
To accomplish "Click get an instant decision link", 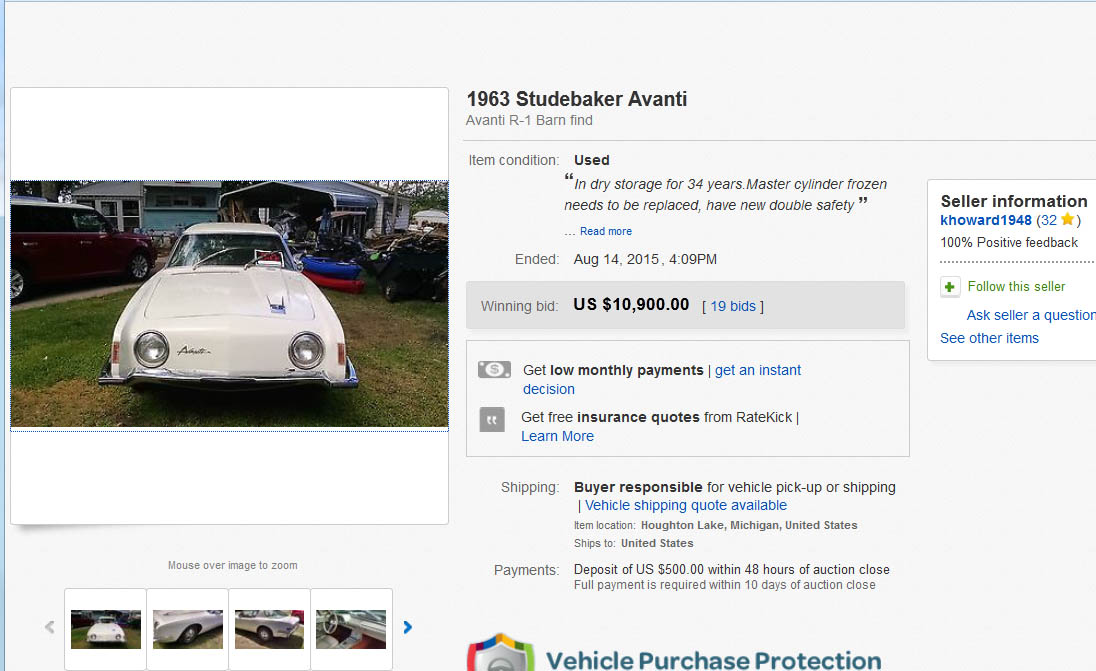I will (662, 380).
